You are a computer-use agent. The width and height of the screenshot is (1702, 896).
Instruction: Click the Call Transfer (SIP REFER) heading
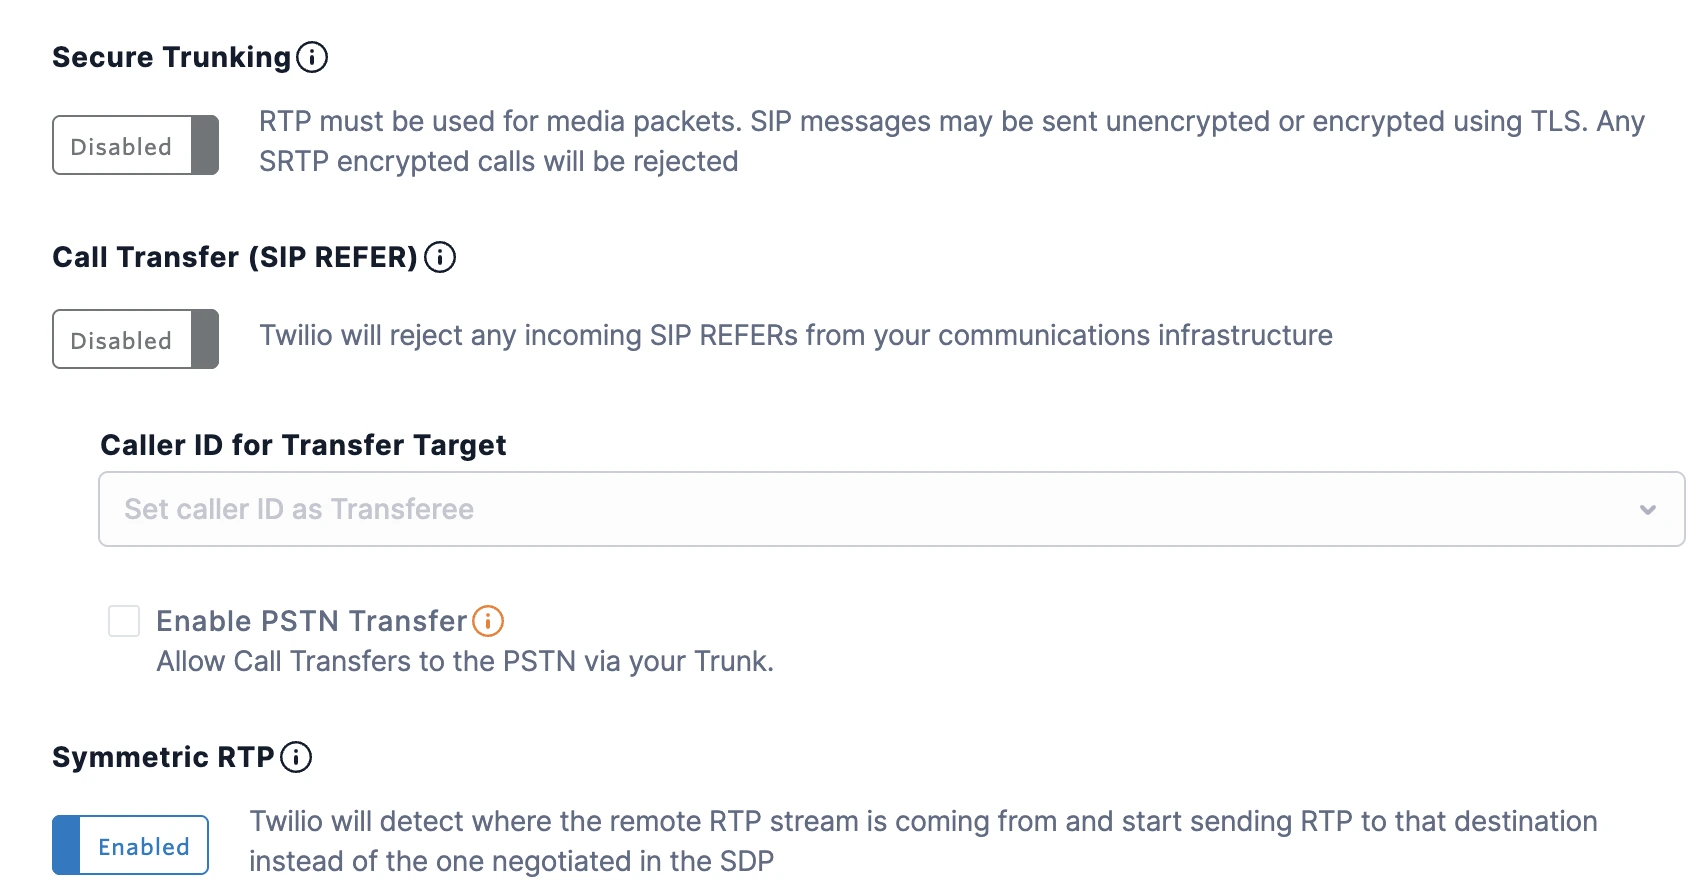(x=234, y=257)
